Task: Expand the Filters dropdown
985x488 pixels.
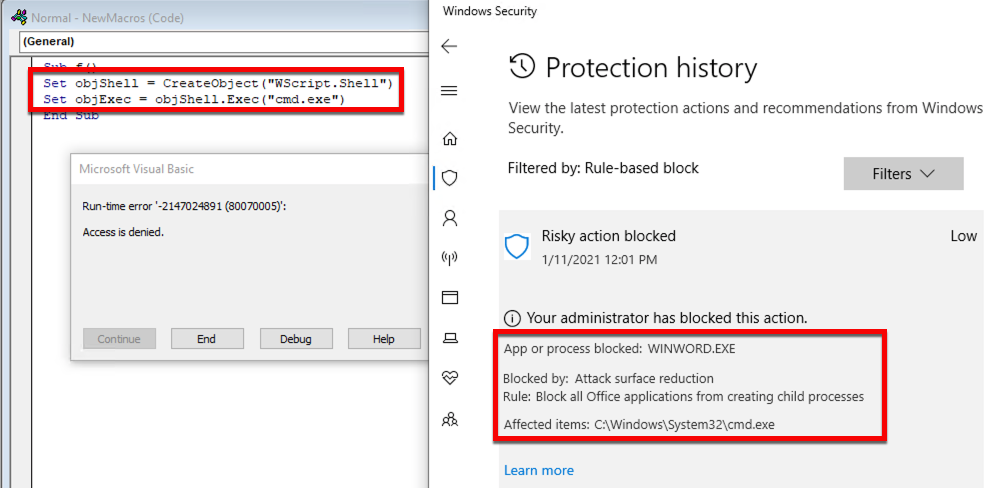Action: (903, 174)
